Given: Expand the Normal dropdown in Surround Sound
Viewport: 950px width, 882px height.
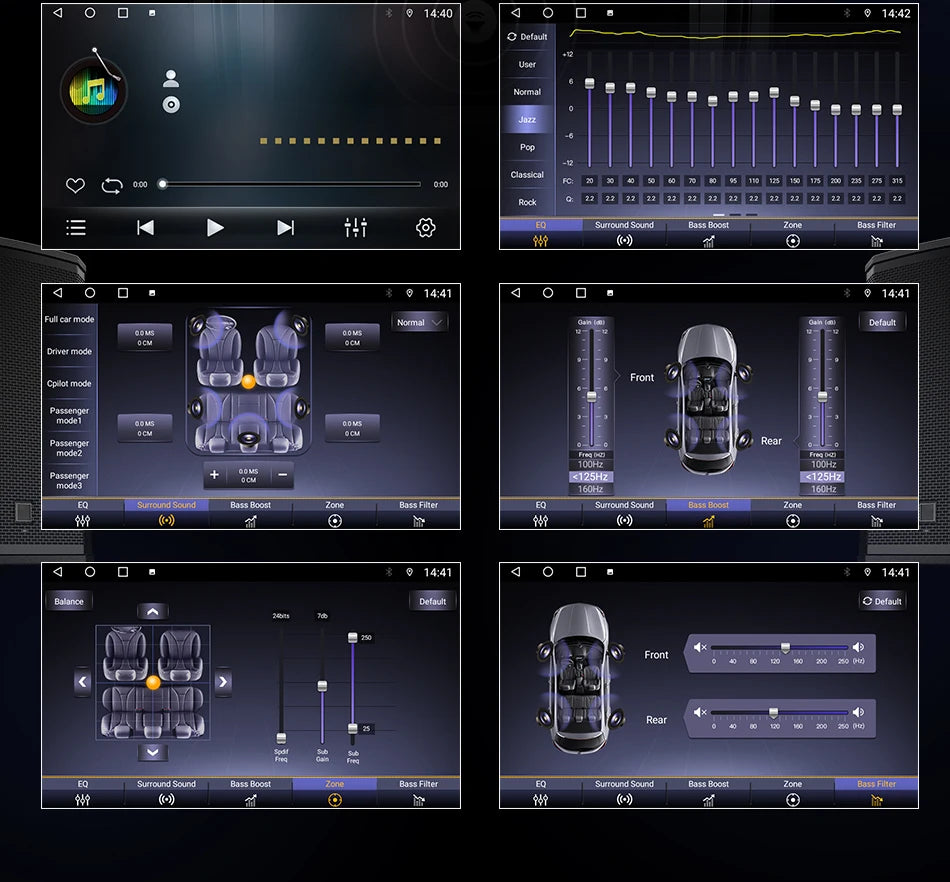Looking at the screenshot, I should coord(420,322).
